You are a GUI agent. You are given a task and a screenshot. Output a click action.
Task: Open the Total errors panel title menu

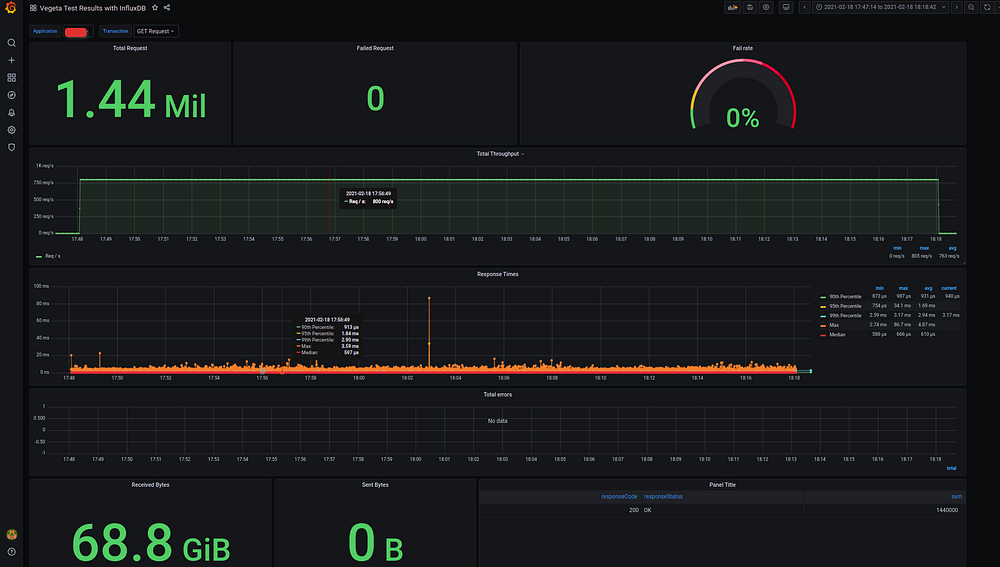pyautogui.click(x=497, y=395)
